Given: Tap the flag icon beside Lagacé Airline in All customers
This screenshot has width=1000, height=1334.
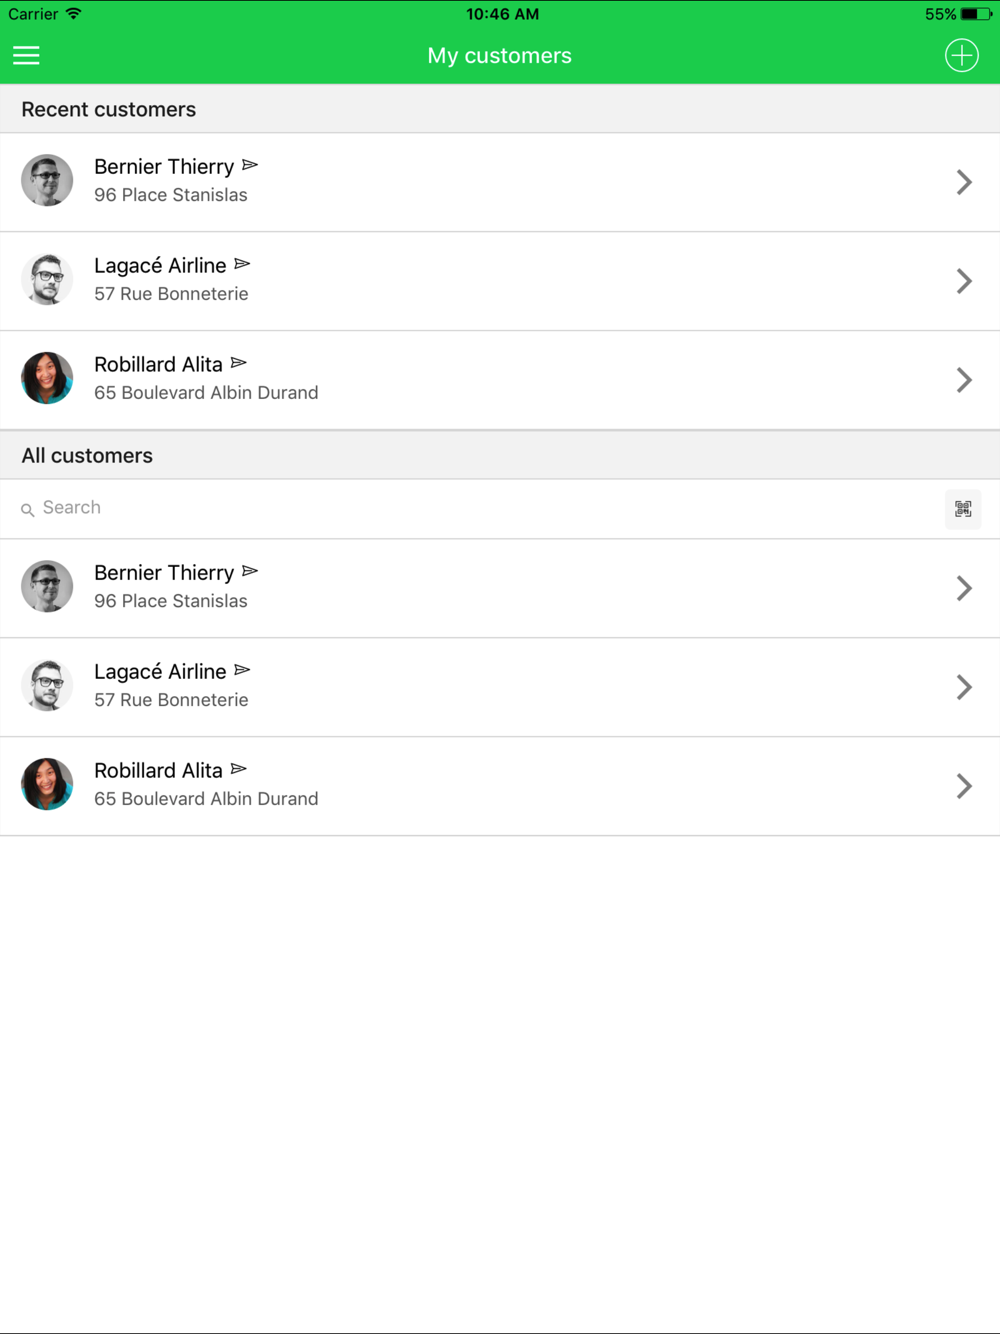Looking at the screenshot, I should (x=242, y=670).
